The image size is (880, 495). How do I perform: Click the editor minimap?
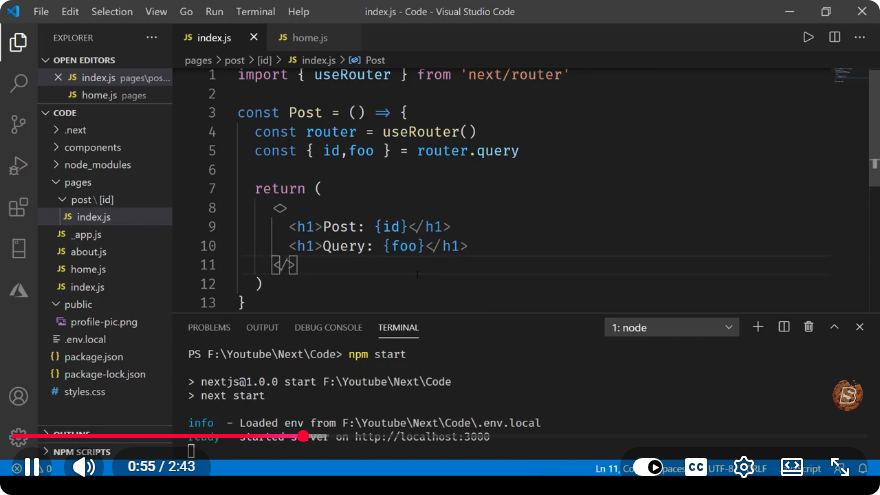[x=842, y=75]
